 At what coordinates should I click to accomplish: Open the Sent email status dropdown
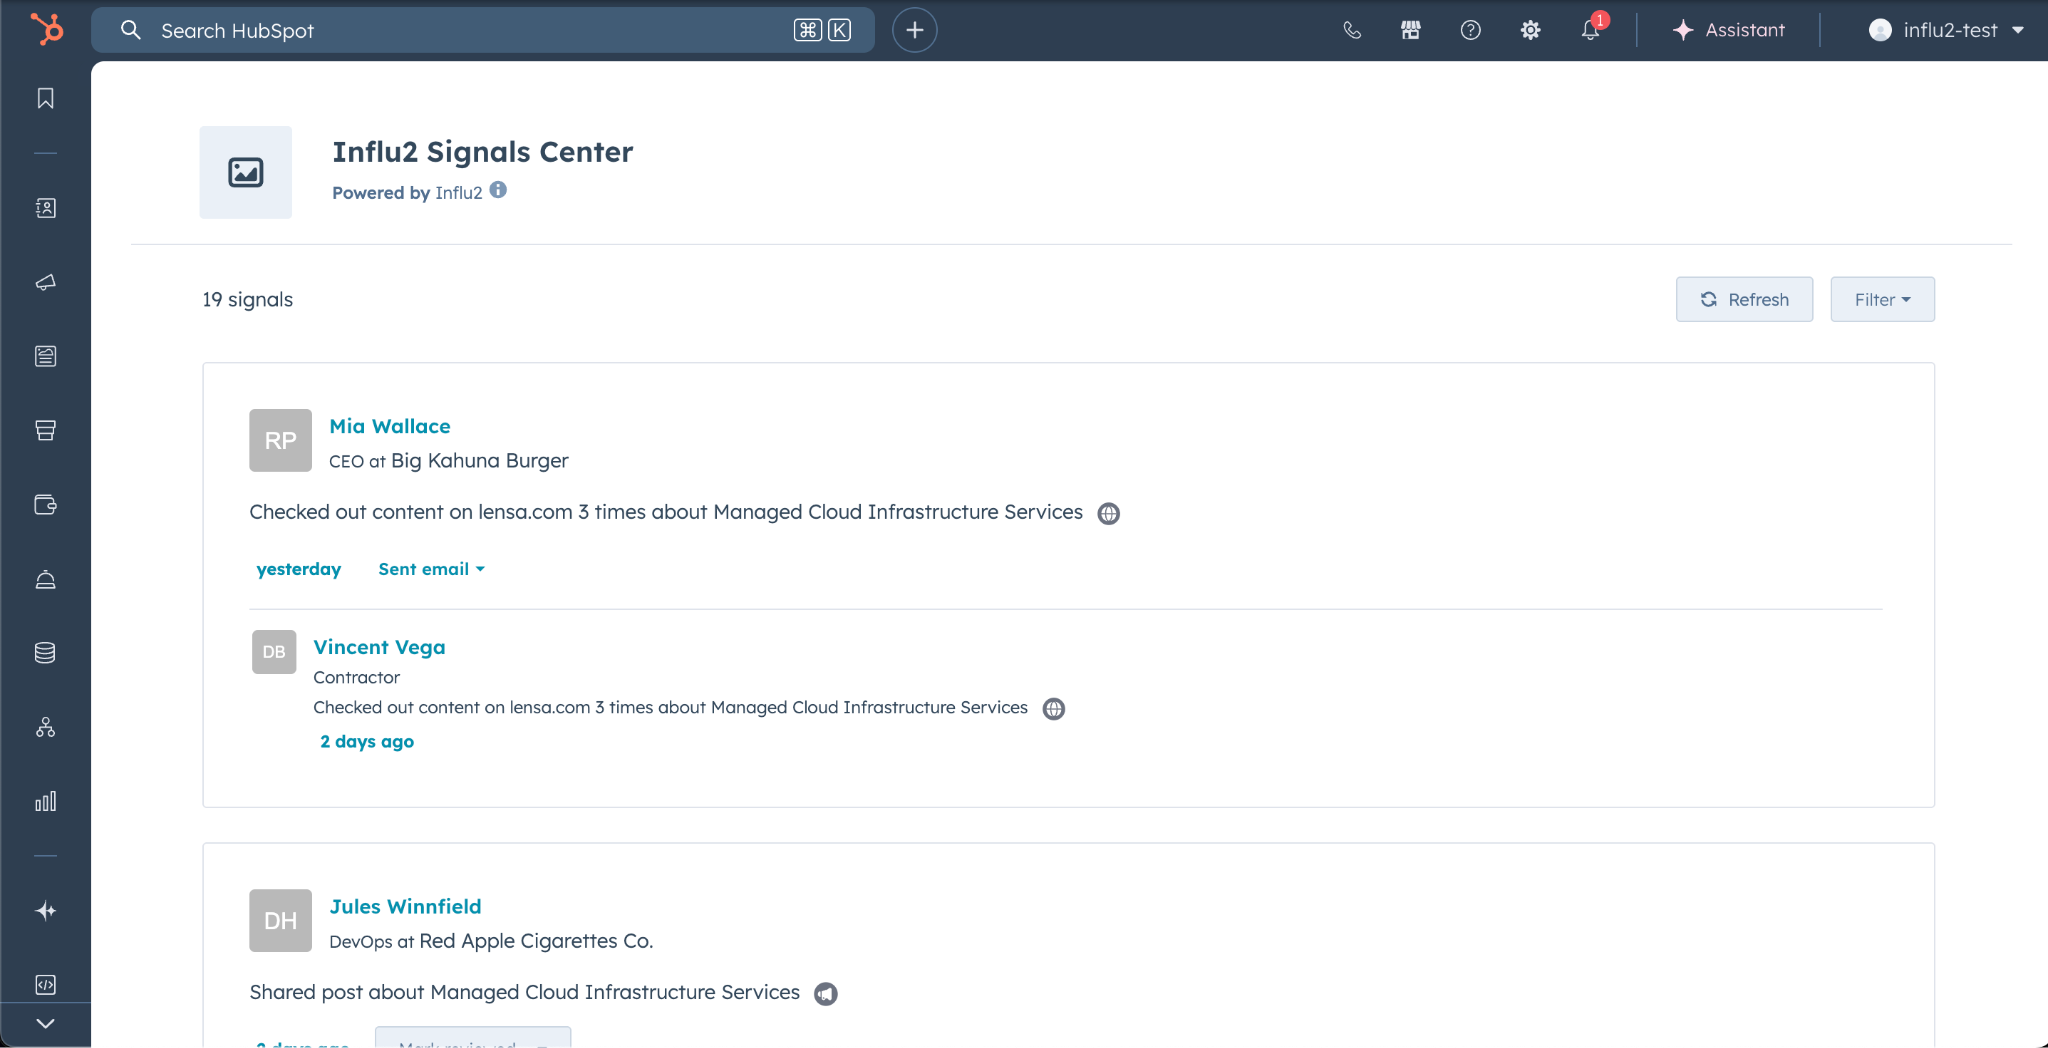pos(431,569)
